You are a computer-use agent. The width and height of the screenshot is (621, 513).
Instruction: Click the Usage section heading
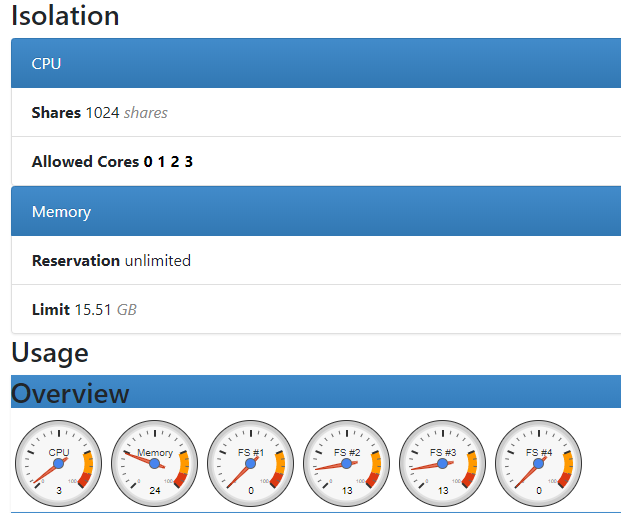point(49,353)
